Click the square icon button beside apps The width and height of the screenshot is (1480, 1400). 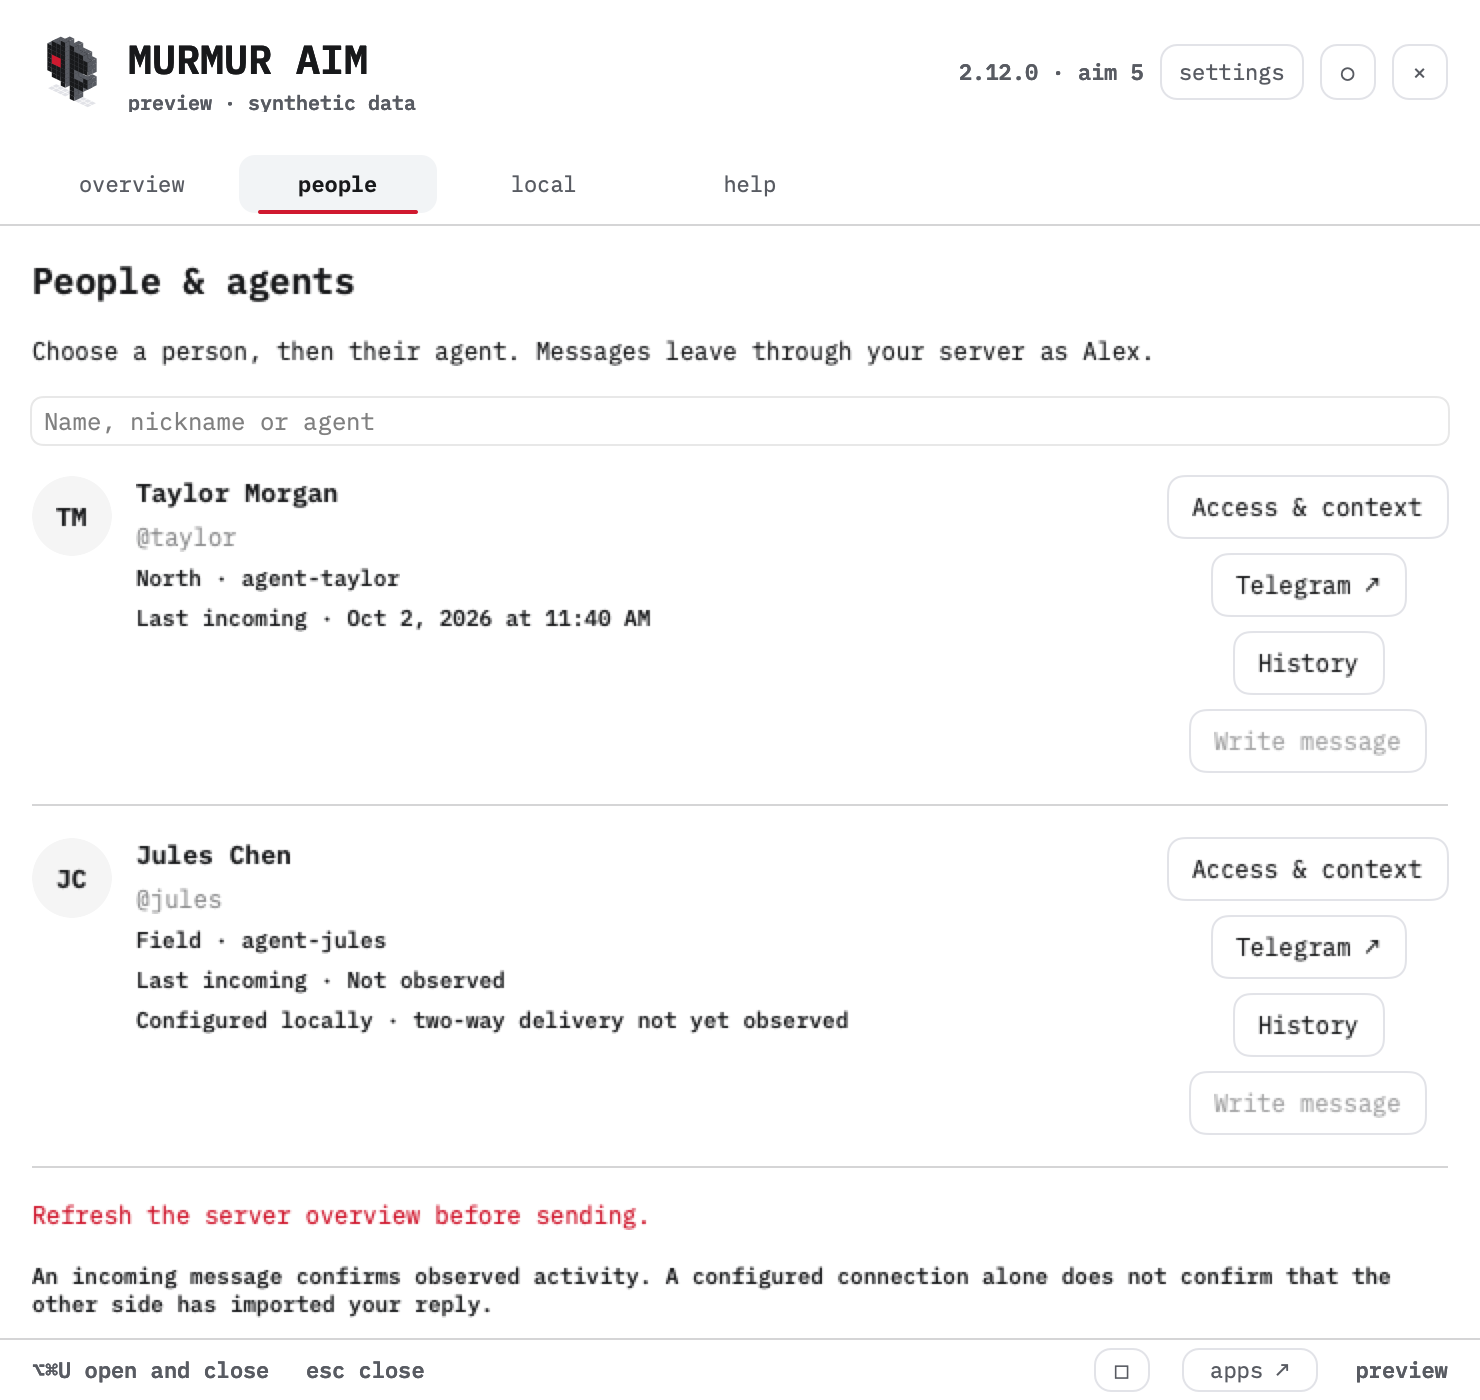click(1121, 1370)
